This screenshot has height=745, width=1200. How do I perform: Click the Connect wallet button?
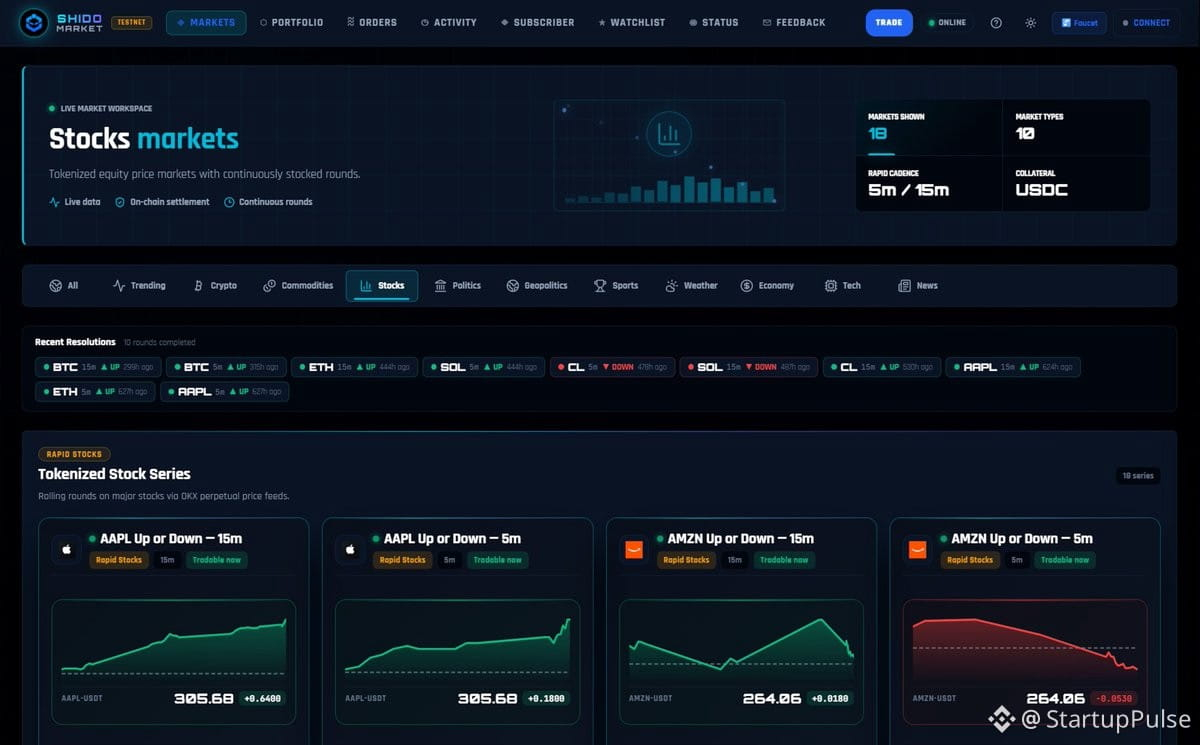tap(1146, 22)
